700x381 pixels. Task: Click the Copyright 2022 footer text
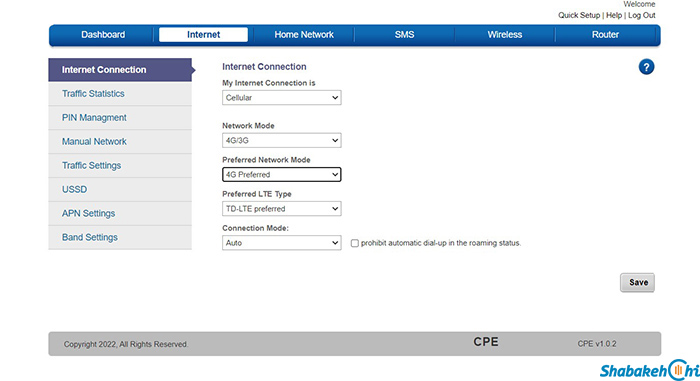click(126, 344)
